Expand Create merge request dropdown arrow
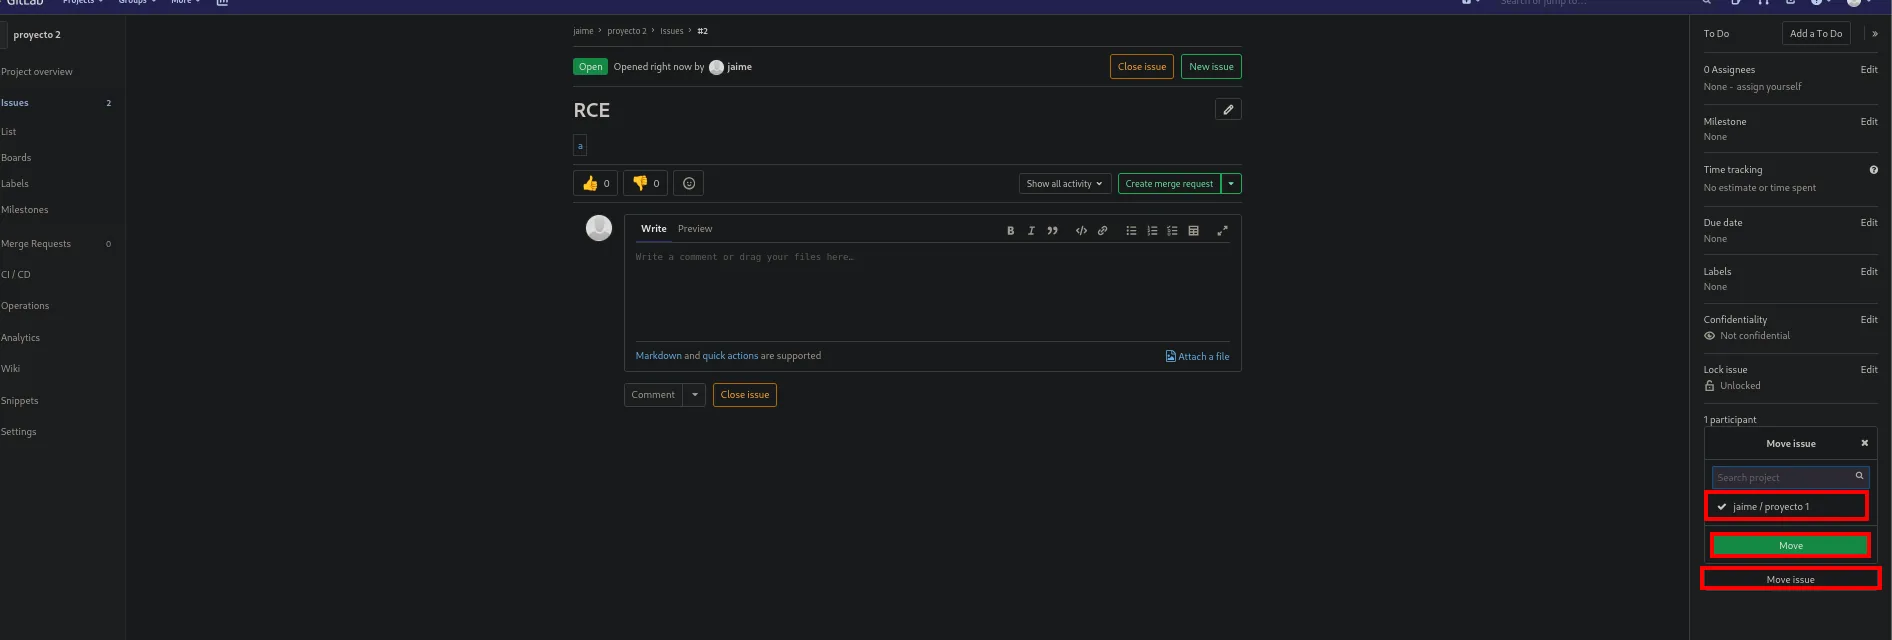This screenshot has height=640, width=1892. [x=1231, y=184]
